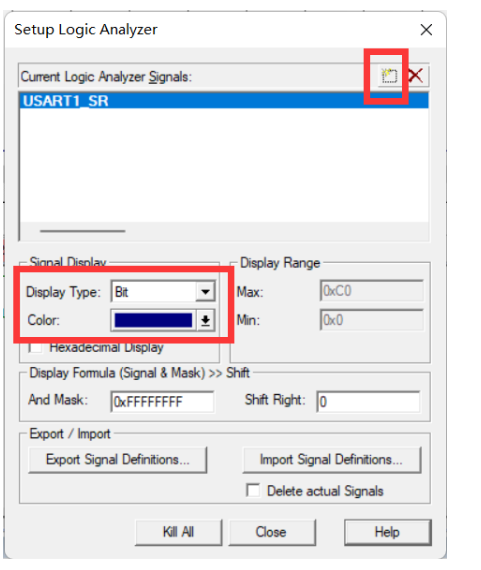The width and height of the screenshot is (481, 570).
Task: Delete the selected signal with red X icon
Action: (x=416, y=76)
